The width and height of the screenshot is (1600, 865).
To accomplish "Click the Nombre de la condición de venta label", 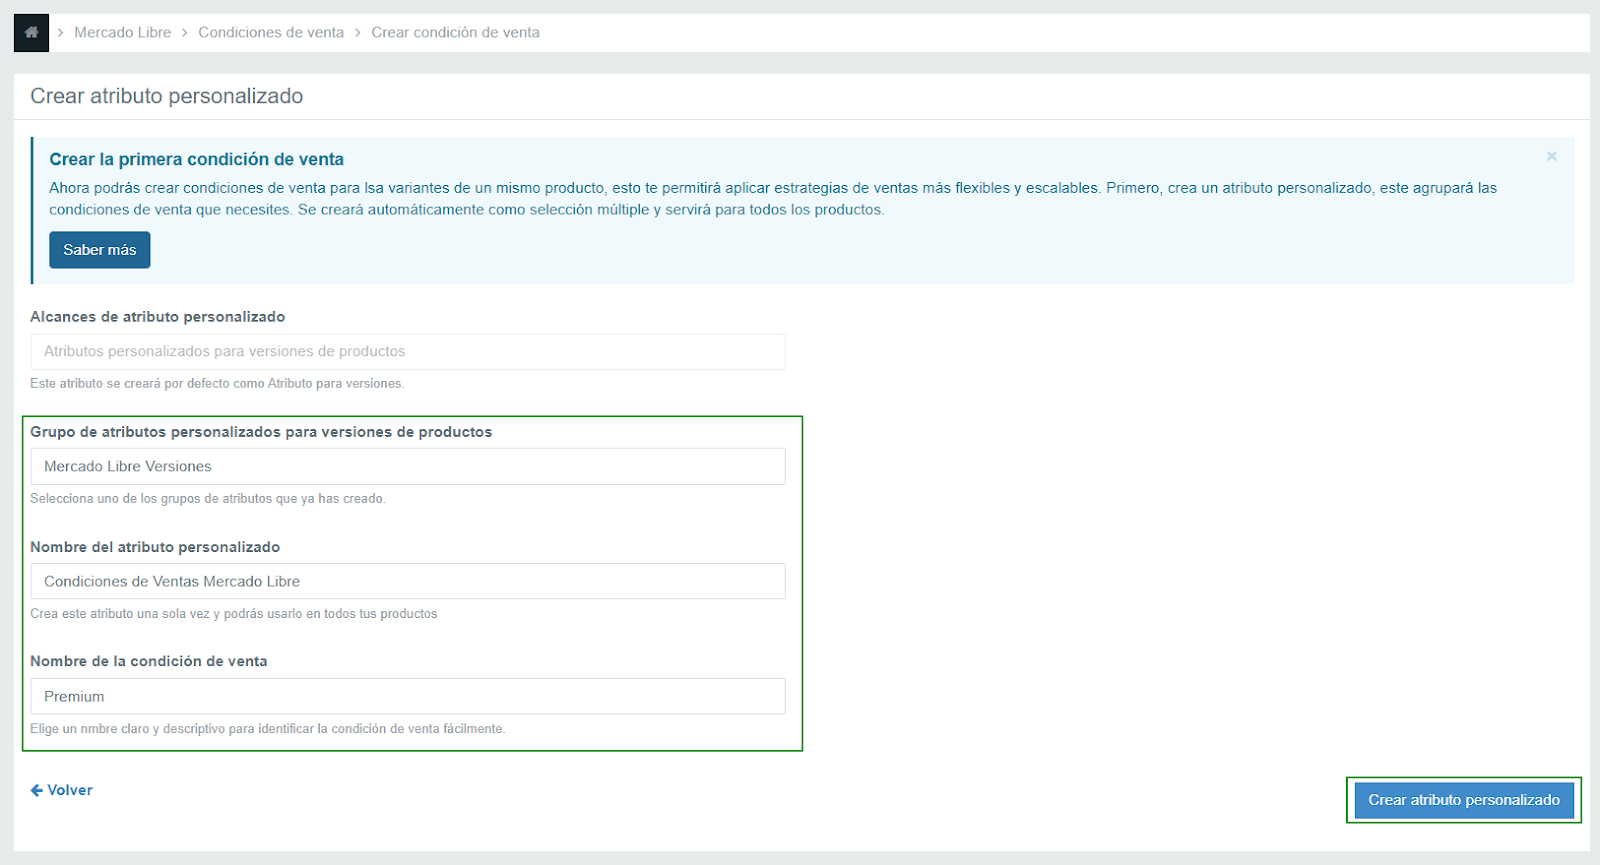I will coord(149,661).
